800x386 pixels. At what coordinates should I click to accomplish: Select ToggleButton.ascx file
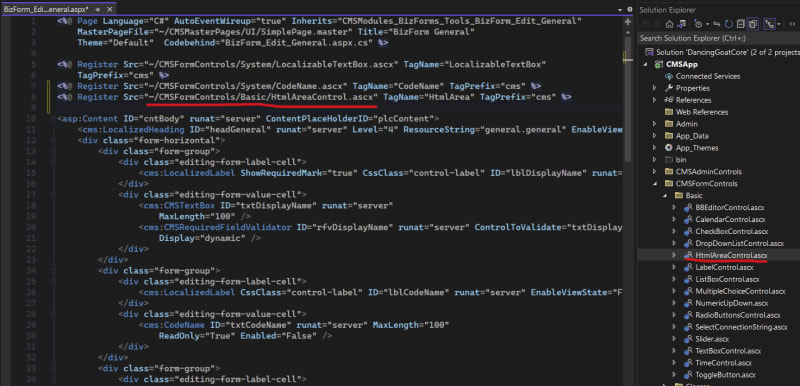click(725, 375)
